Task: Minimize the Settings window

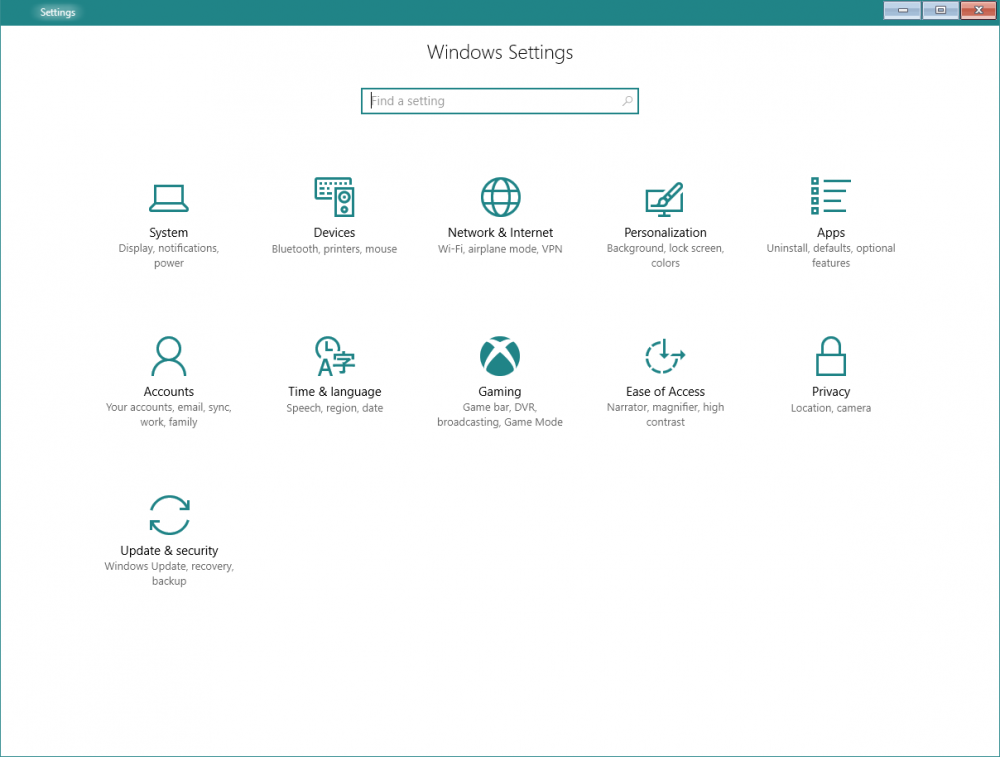Action: (x=902, y=10)
